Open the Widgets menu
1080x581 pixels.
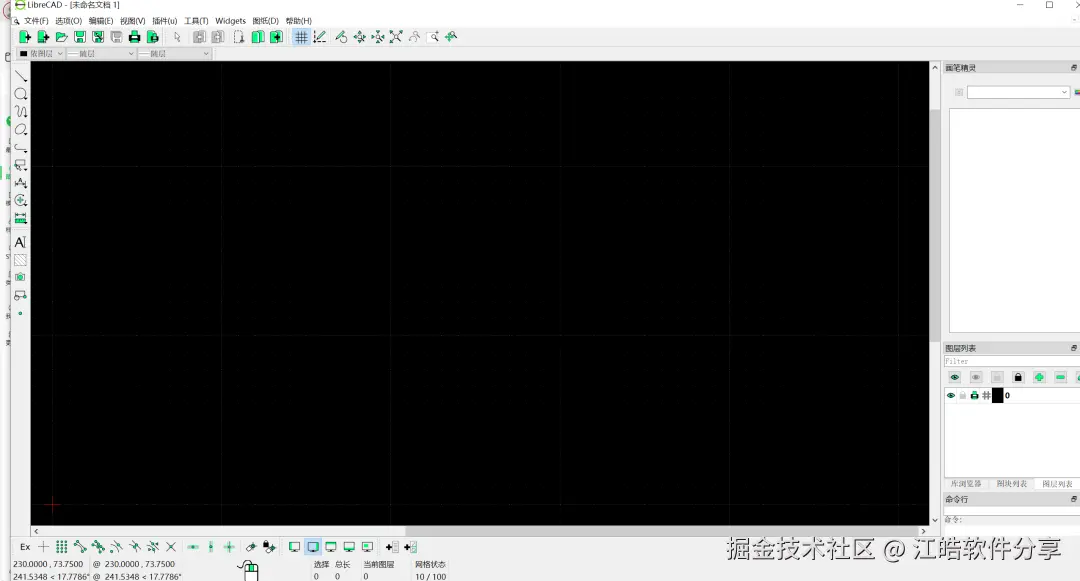point(230,21)
